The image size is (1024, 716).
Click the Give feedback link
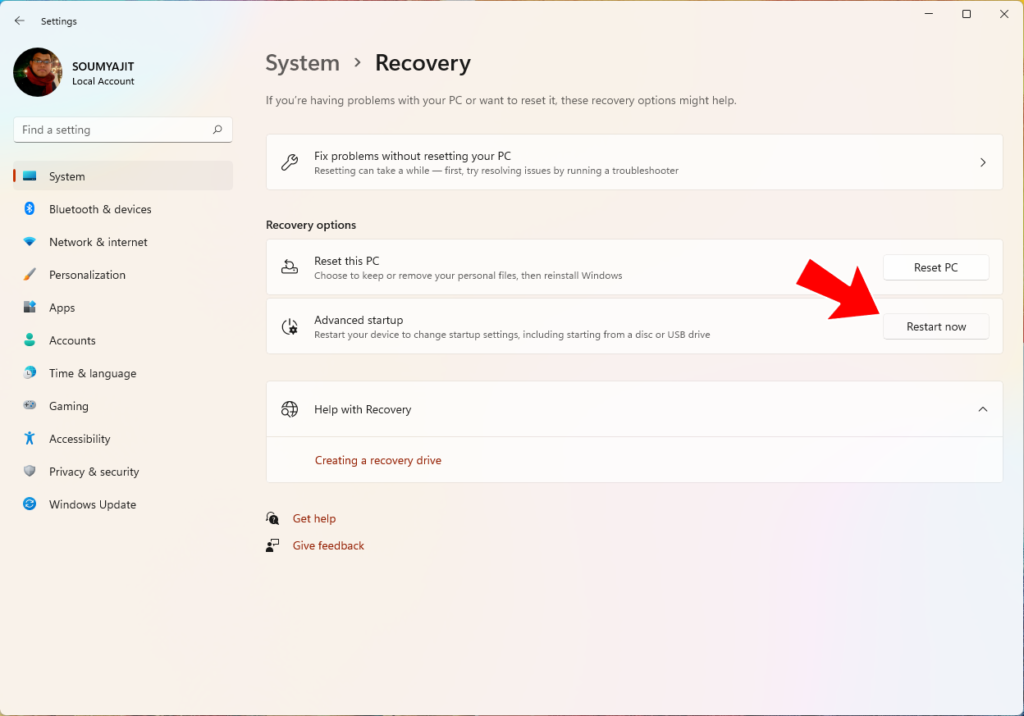pyautogui.click(x=328, y=545)
